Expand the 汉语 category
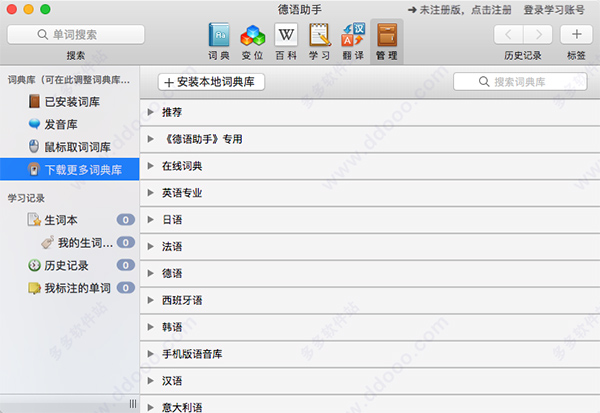Image resolution: width=600 pixels, height=413 pixels. click(151, 380)
